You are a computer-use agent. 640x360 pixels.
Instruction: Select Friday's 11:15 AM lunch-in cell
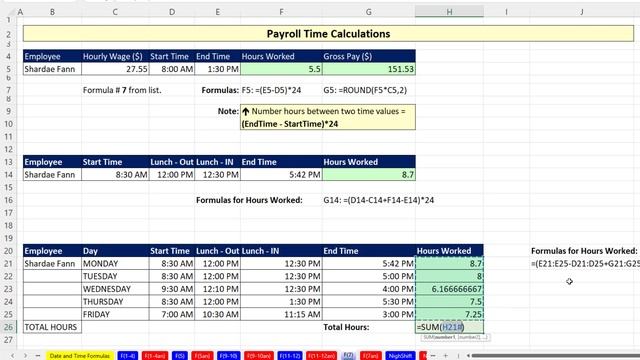pyautogui.click(x=281, y=314)
